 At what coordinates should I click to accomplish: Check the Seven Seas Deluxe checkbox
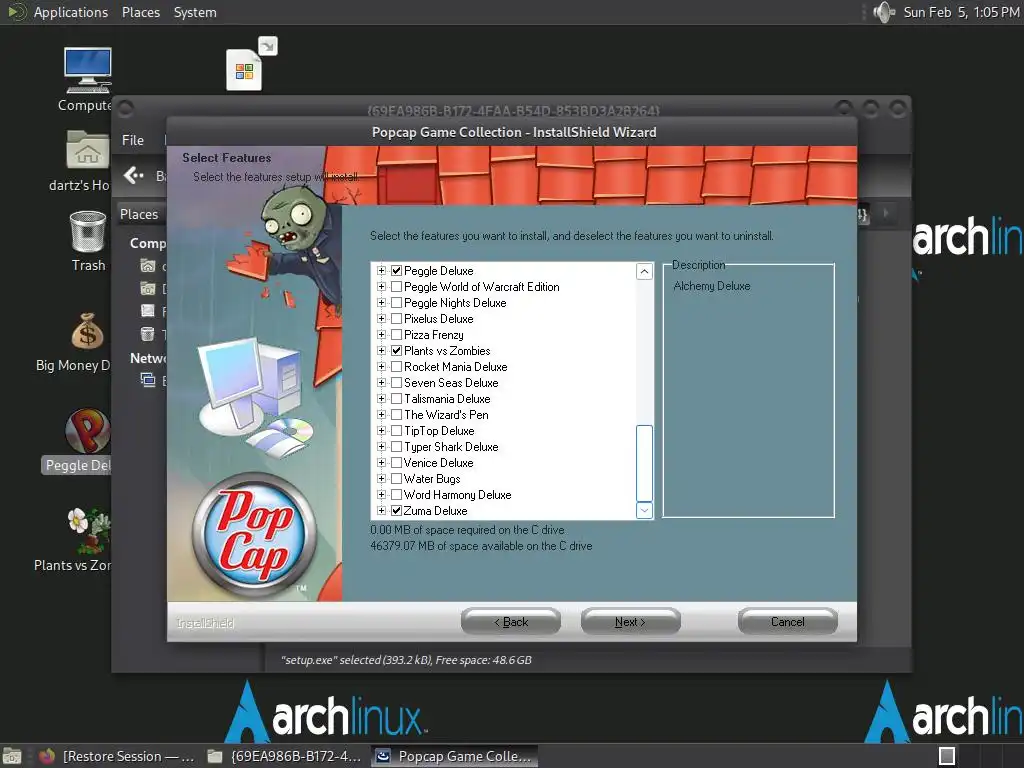396,383
